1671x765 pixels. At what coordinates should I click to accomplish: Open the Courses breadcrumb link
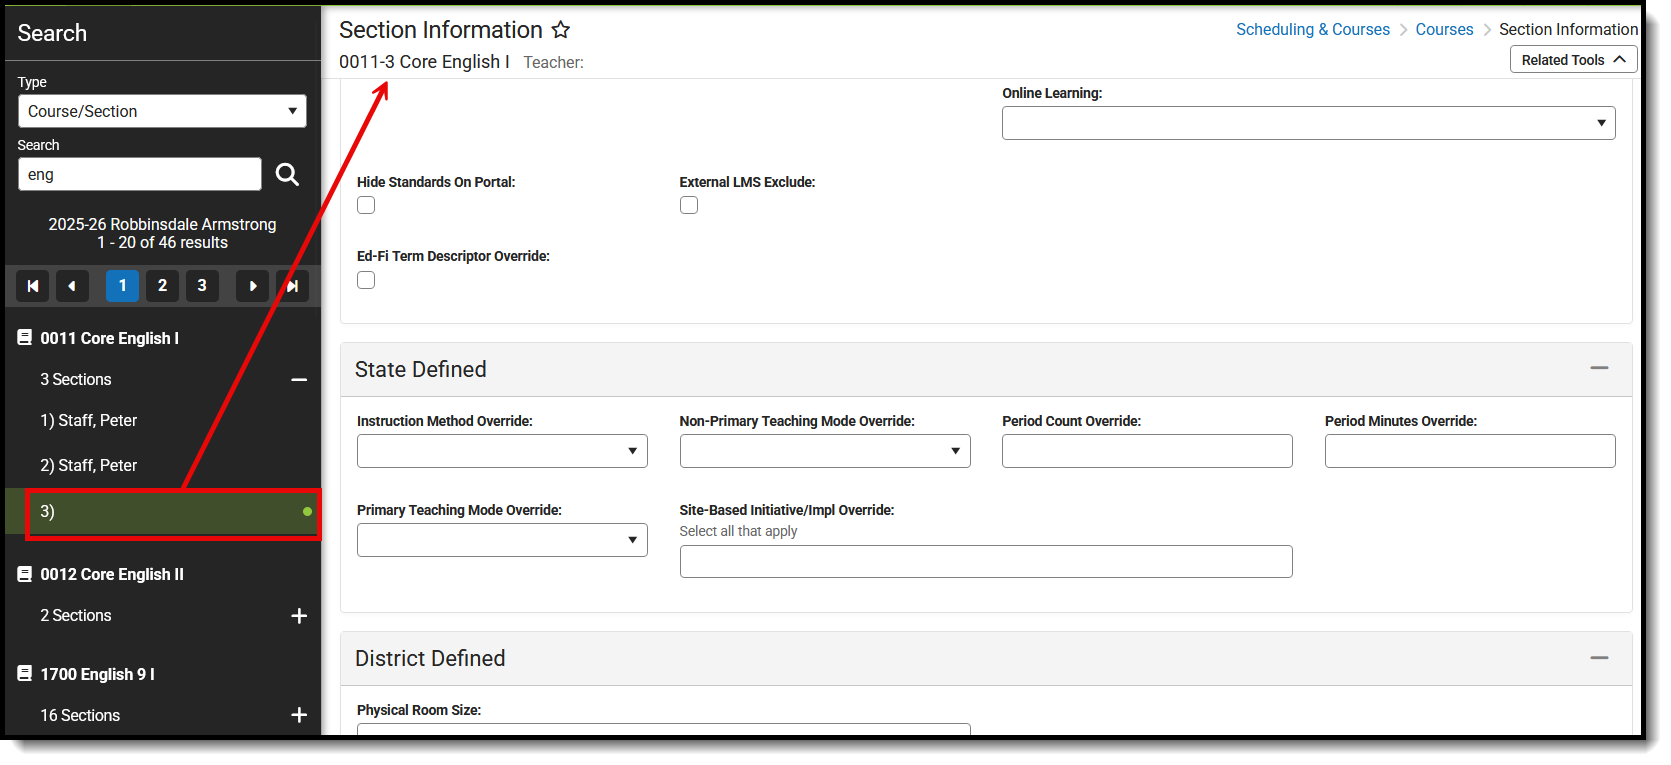tap(1444, 29)
